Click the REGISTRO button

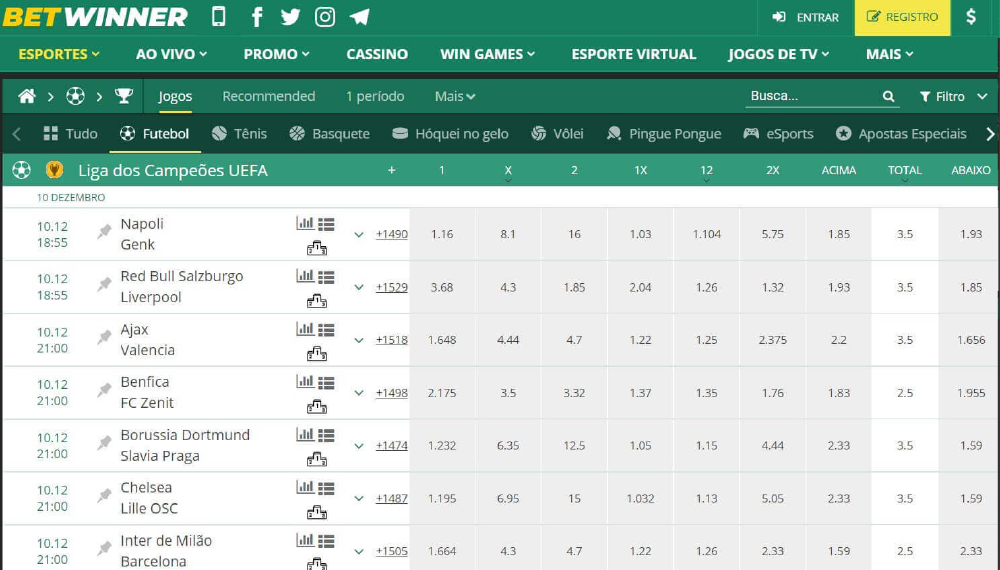pyautogui.click(x=902, y=17)
